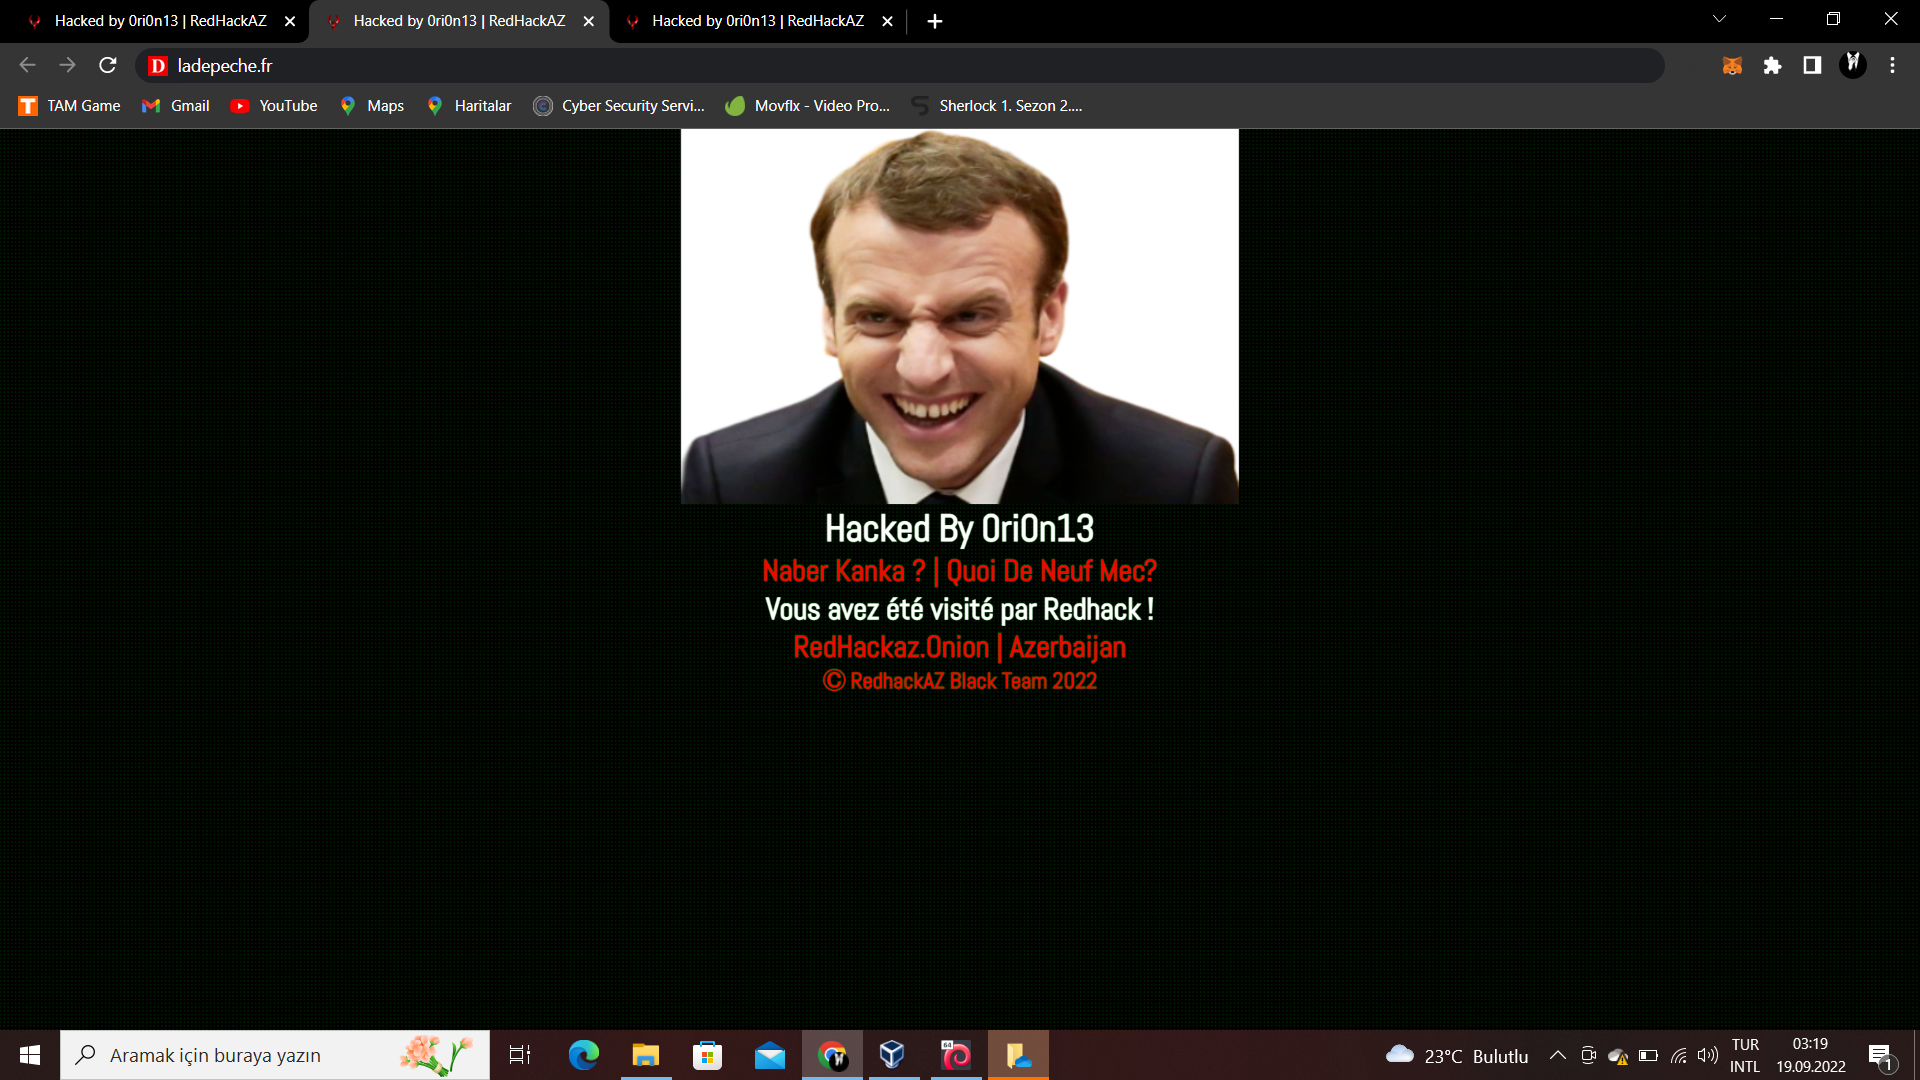
Task: Open the TAM Game bookmark
Action: coord(69,106)
